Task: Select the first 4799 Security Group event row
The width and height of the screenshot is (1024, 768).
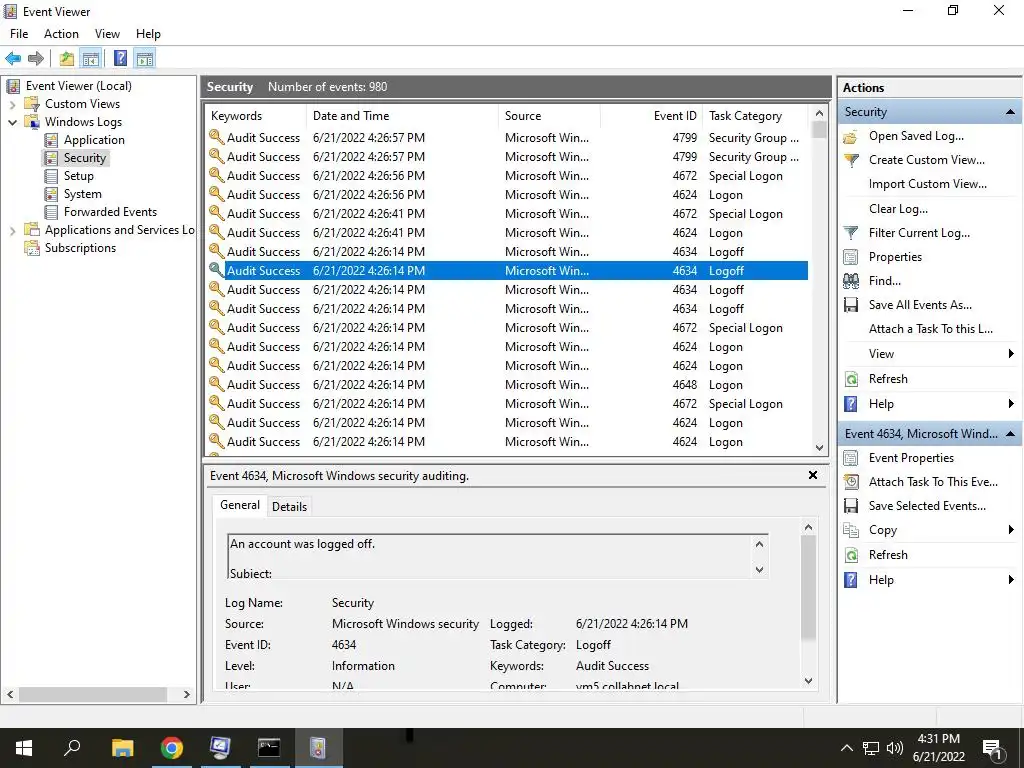Action: 507,138
